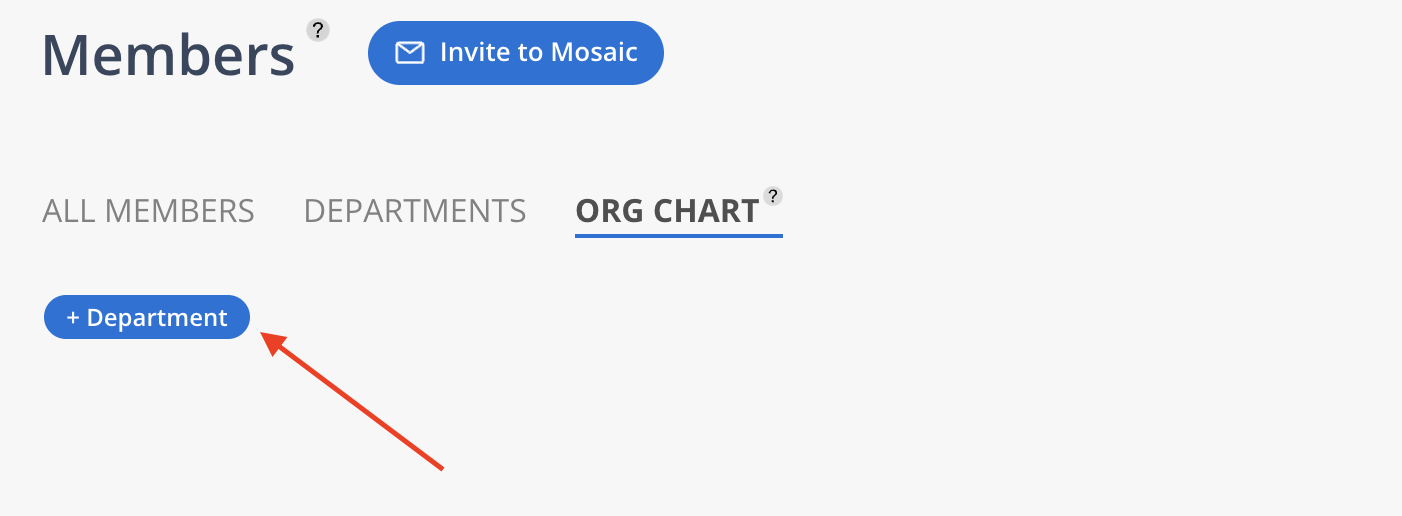Open the Departments tab

[x=415, y=211]
